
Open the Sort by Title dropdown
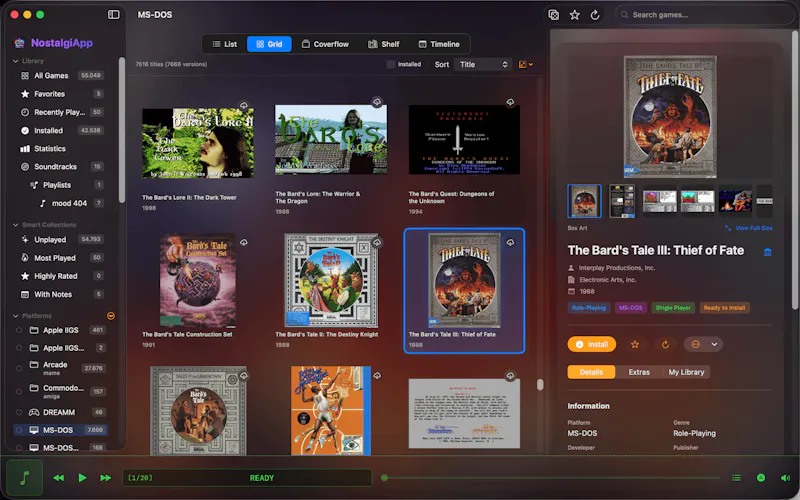click(483, 64)
